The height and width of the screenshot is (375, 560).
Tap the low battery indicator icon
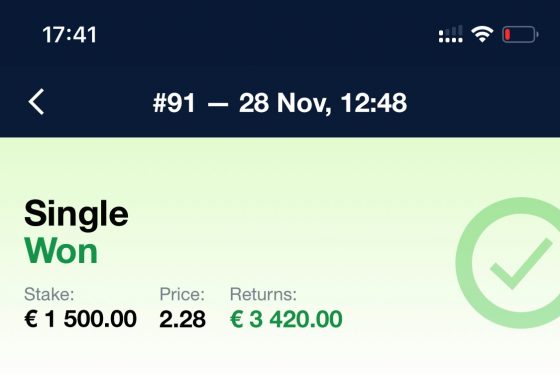(520, 35)
